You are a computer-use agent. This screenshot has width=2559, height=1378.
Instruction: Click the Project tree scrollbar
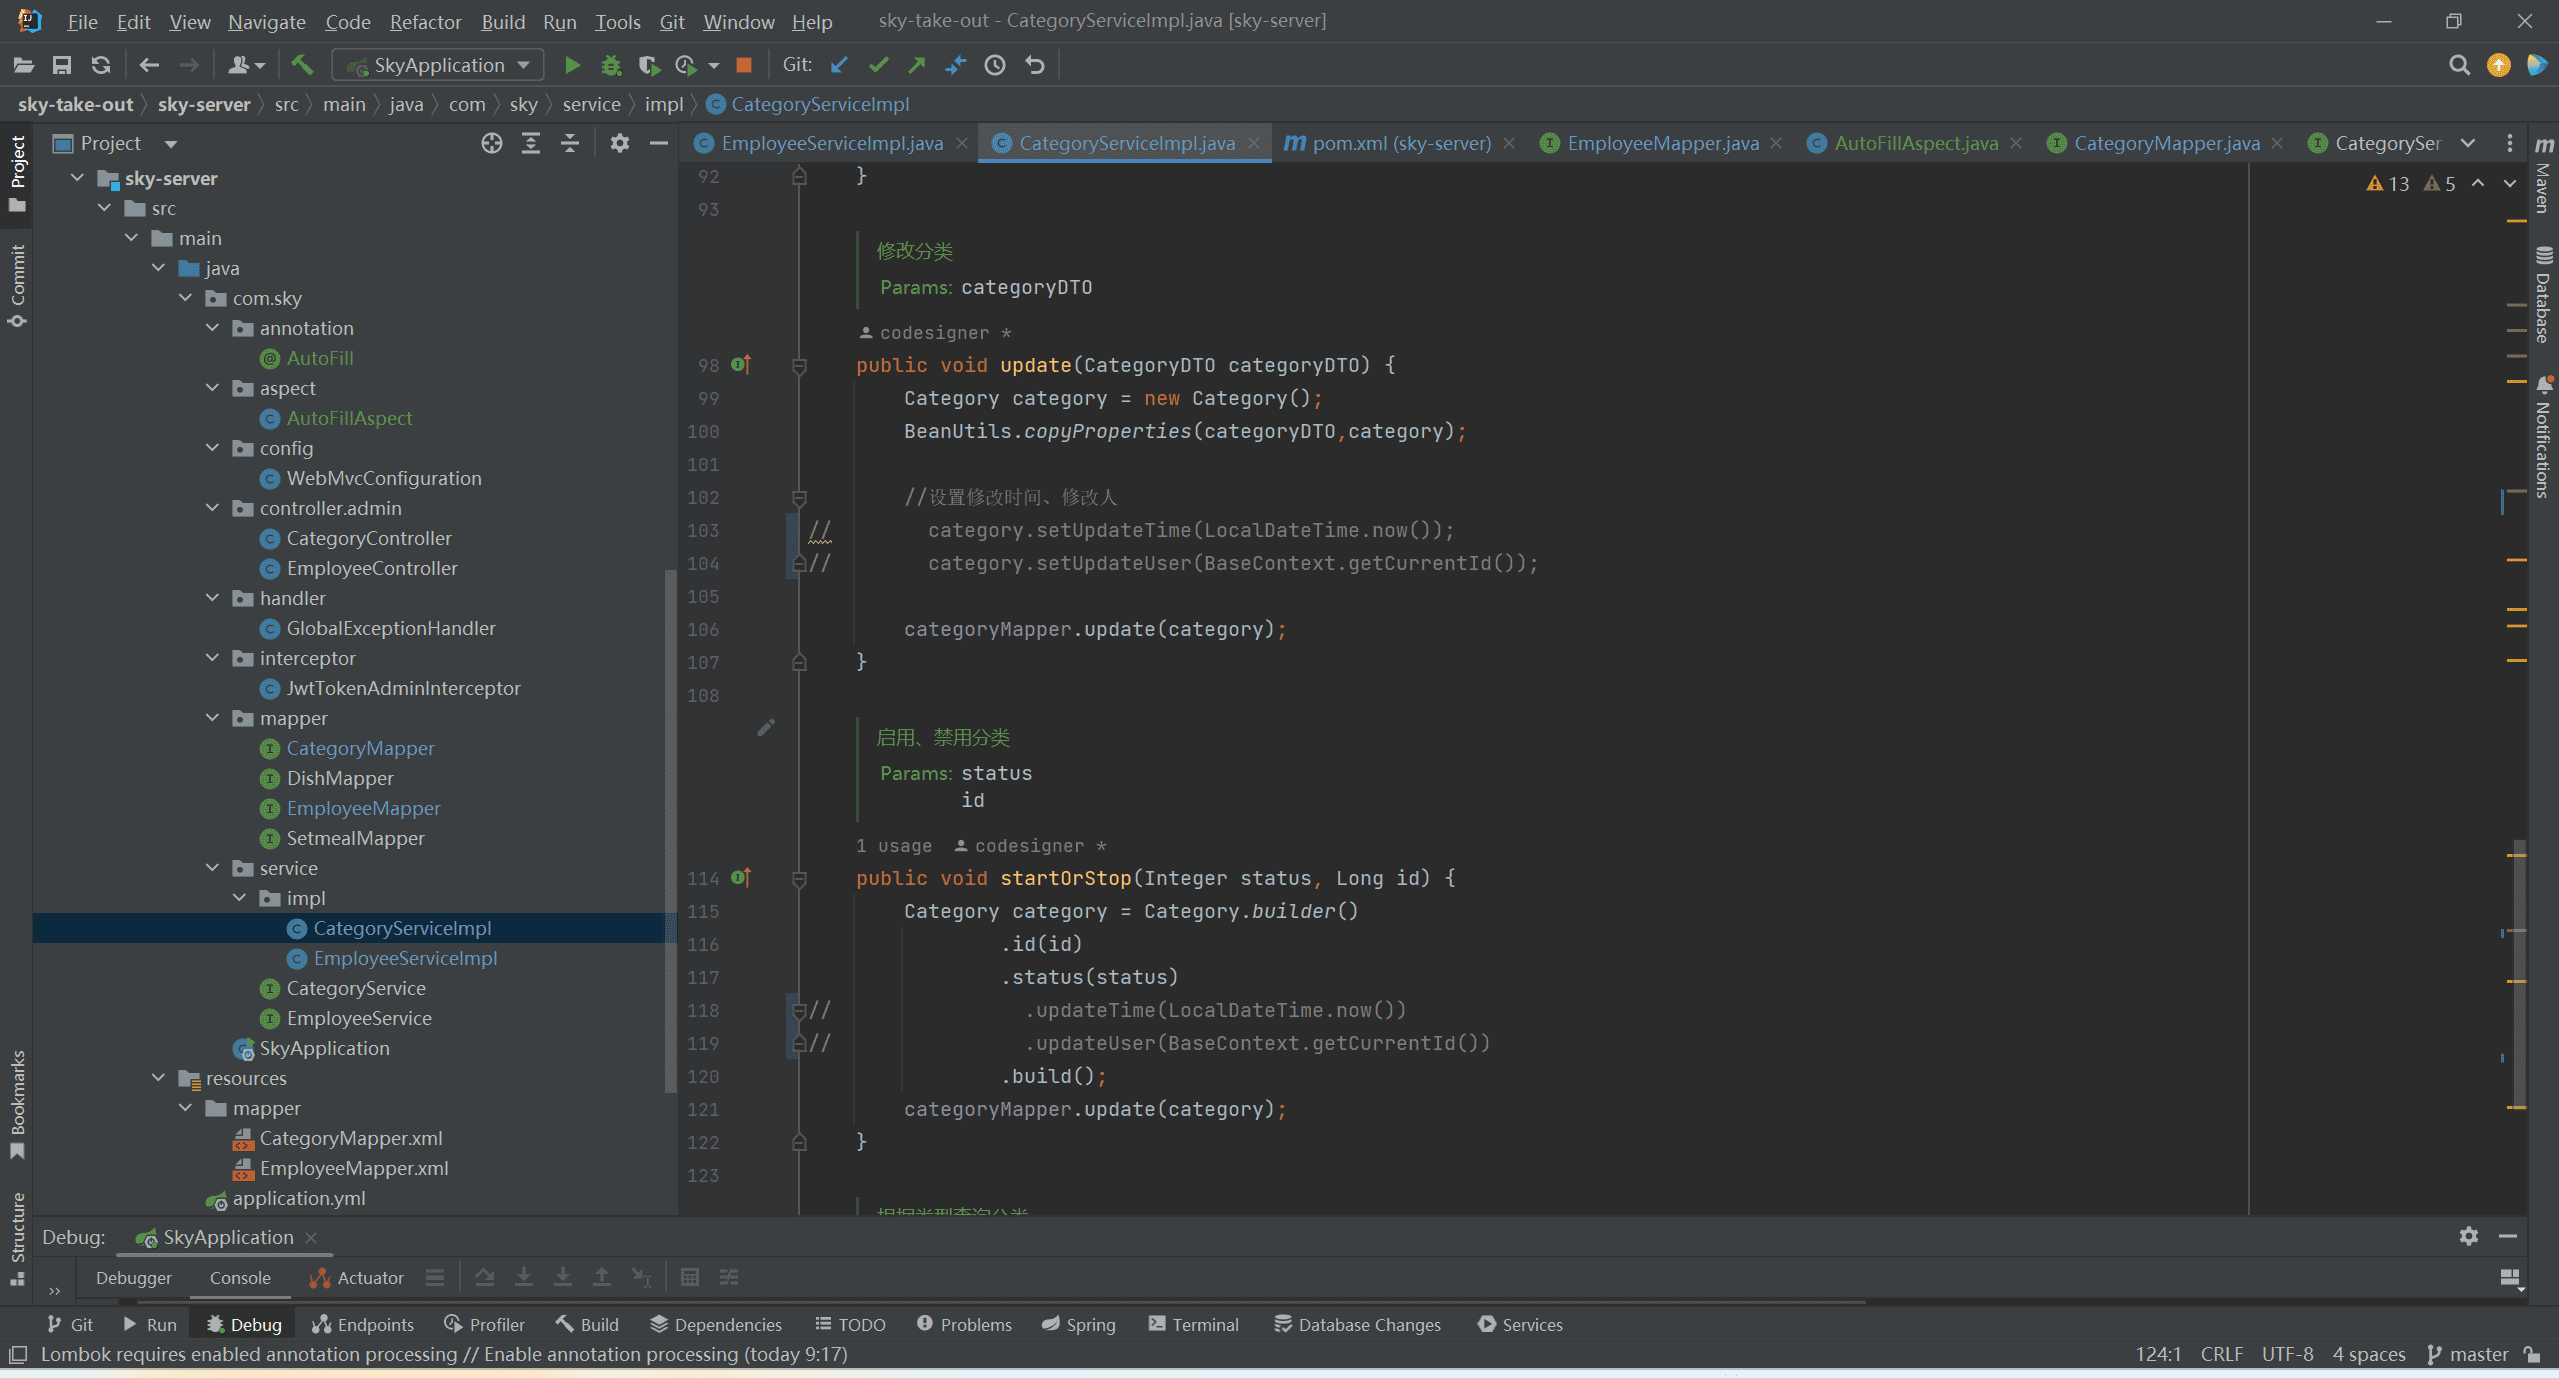coord(670,830)
